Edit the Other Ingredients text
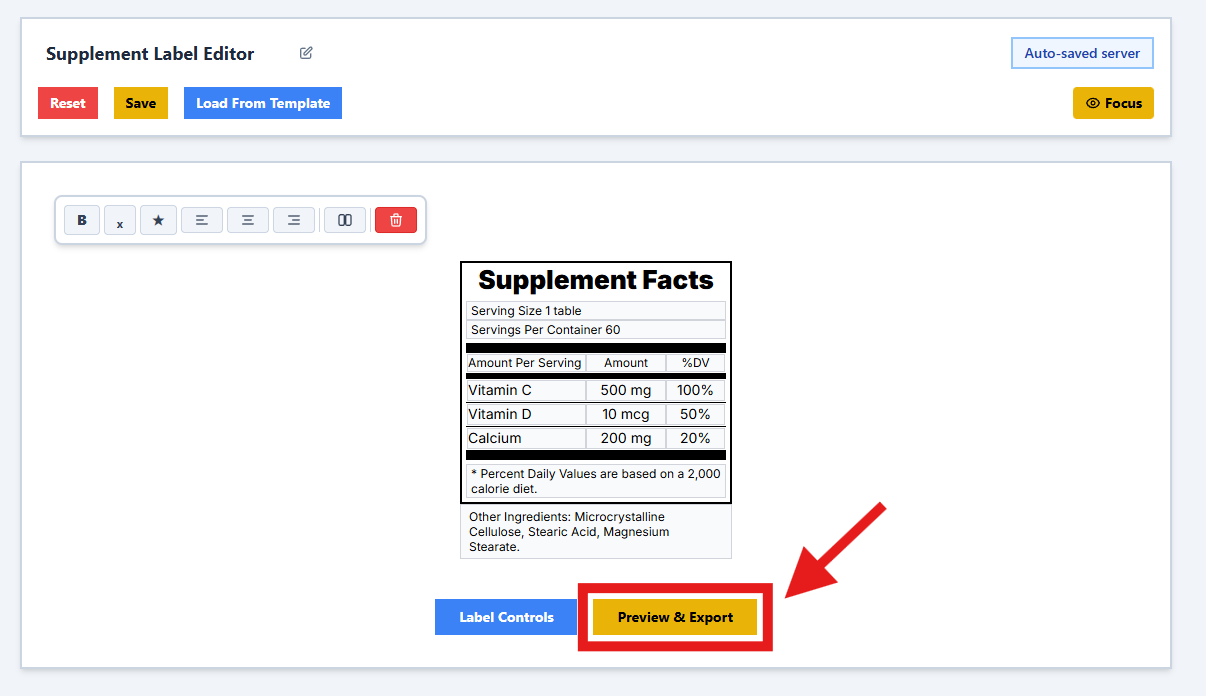 pyautogui.click(x=595, y=532)
